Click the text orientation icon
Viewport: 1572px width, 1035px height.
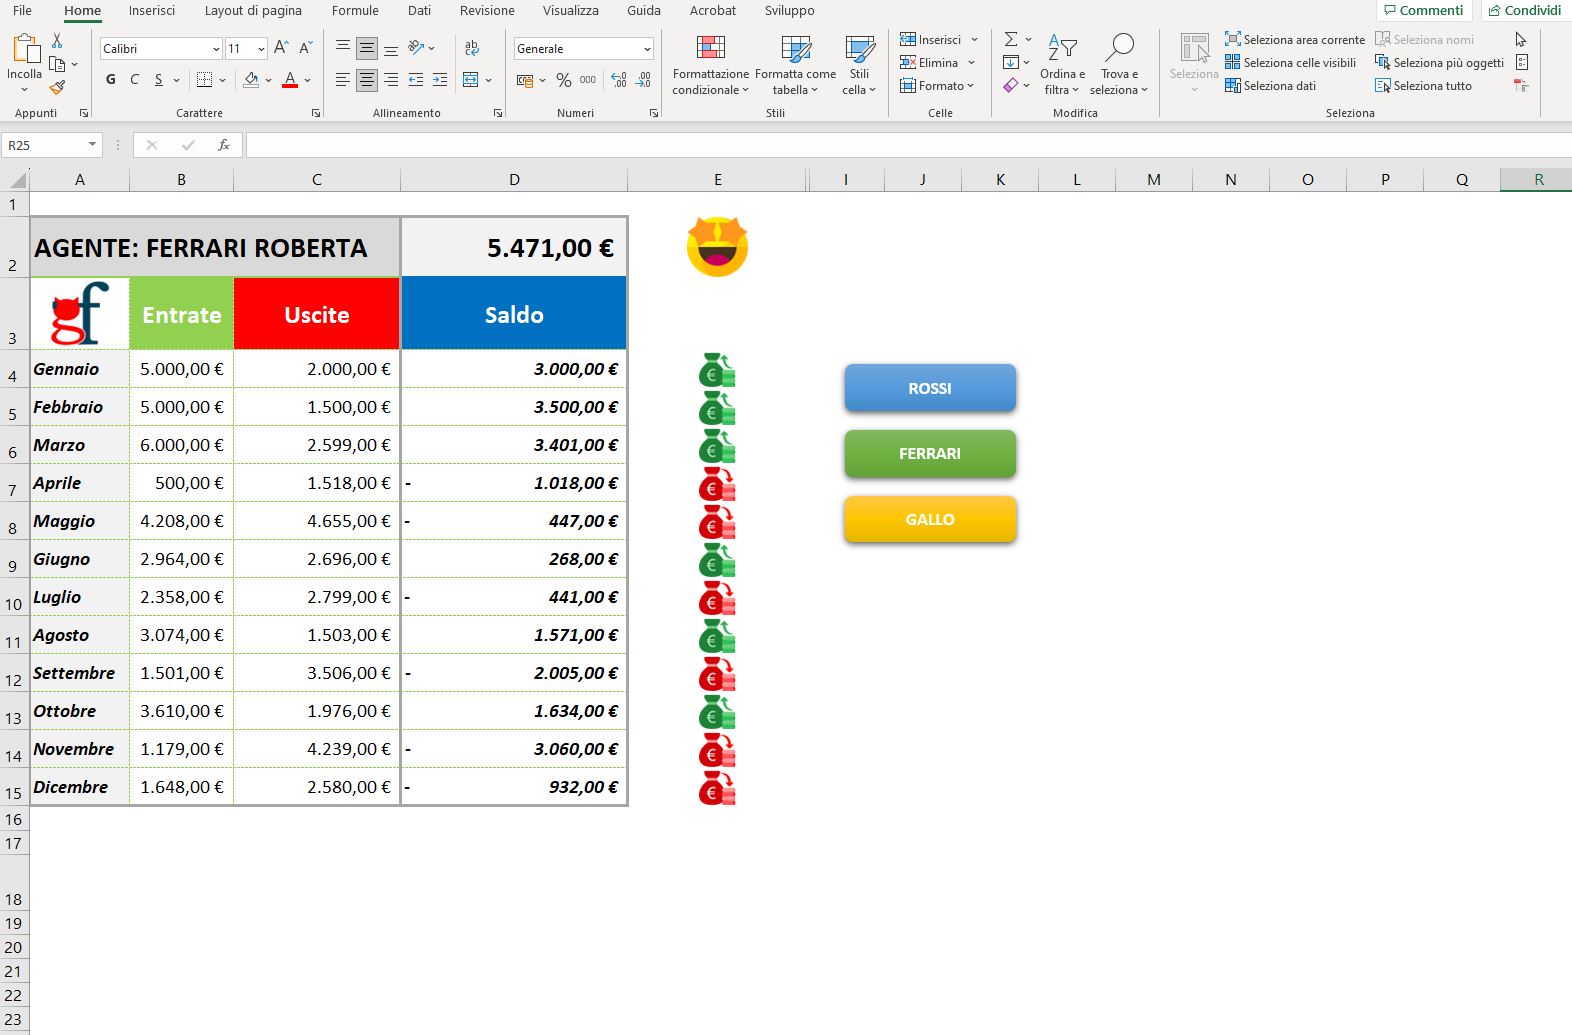[x=417, y=48]
